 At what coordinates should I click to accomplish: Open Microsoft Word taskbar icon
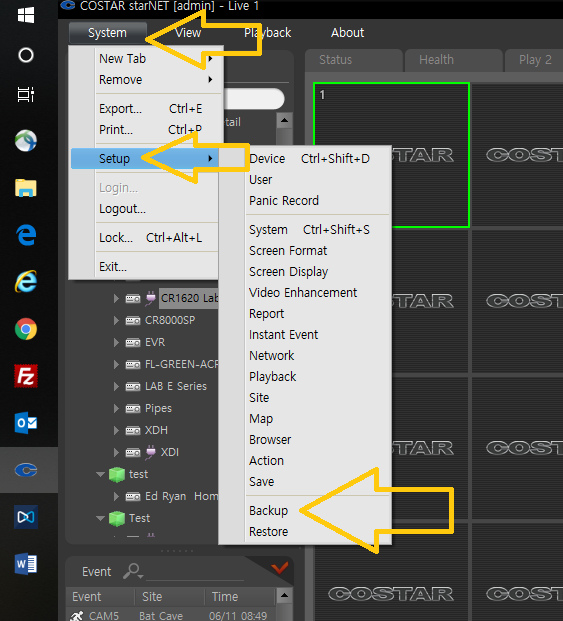26,564
